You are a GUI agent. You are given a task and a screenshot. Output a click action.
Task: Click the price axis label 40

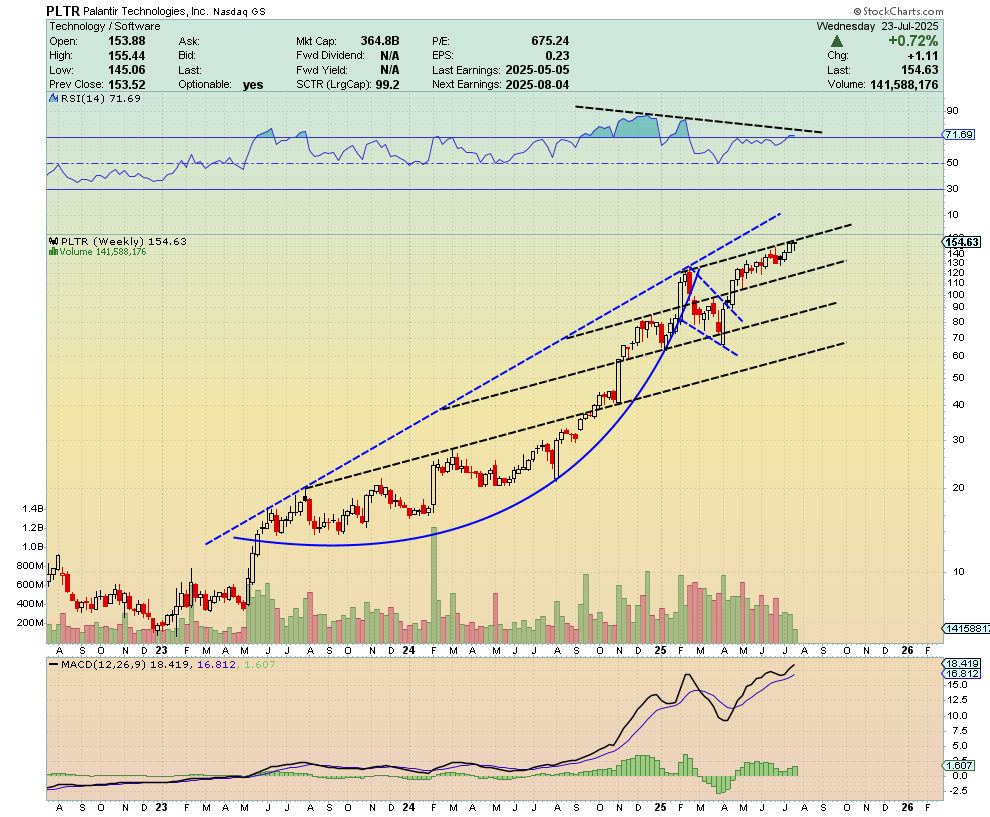pyautogui.click(x=958, y=405)
